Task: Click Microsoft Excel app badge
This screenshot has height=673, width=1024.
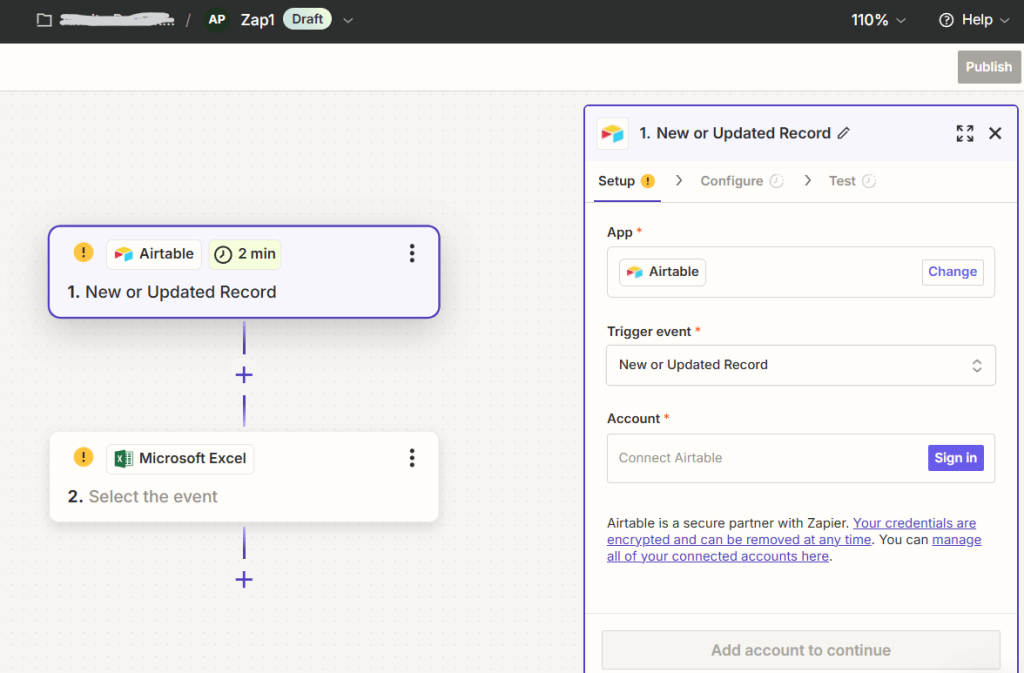Action: [180, 459]
